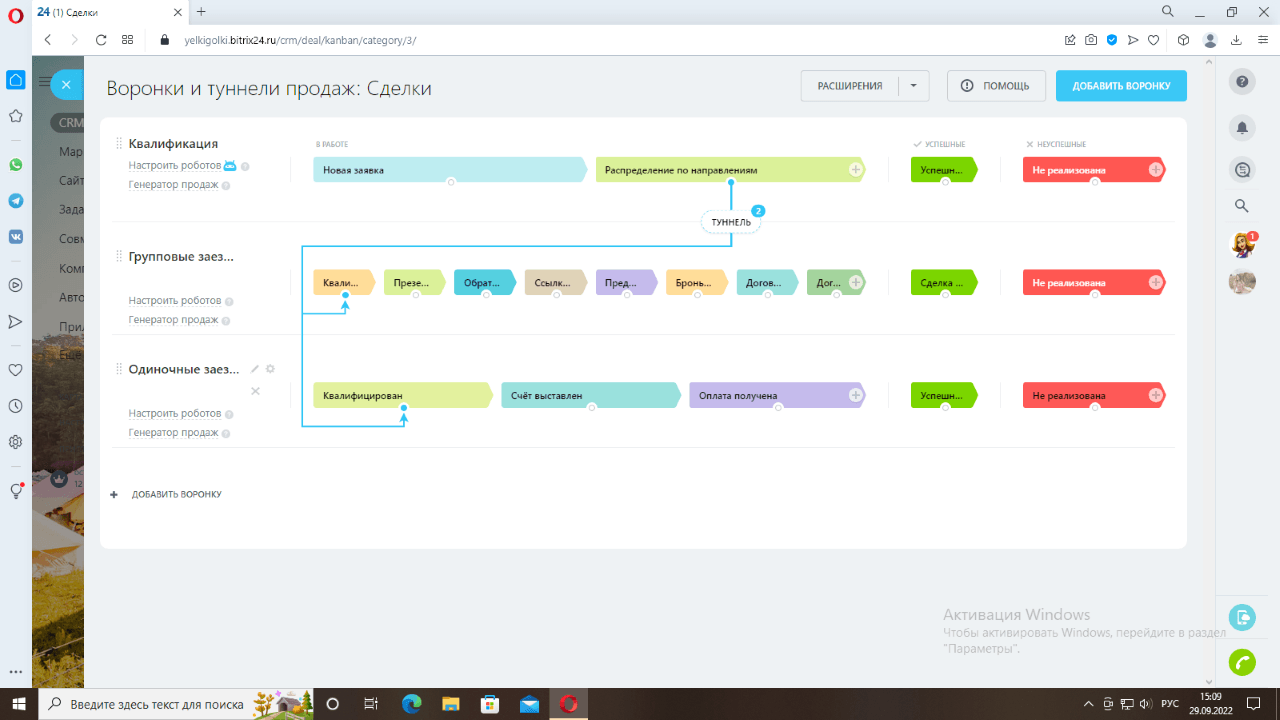Open the notifications bell icon
The width and height of the screenshot is (1280, 720).
[x=1242, y=127]
